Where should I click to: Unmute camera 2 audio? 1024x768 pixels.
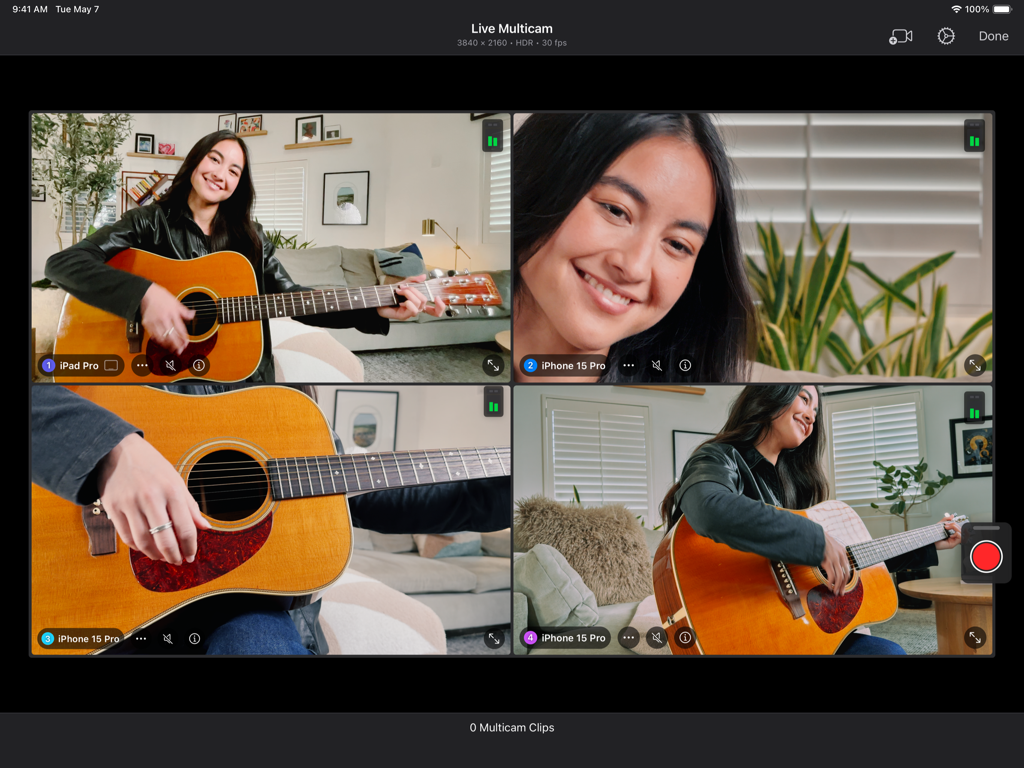[x=657, y=365]
